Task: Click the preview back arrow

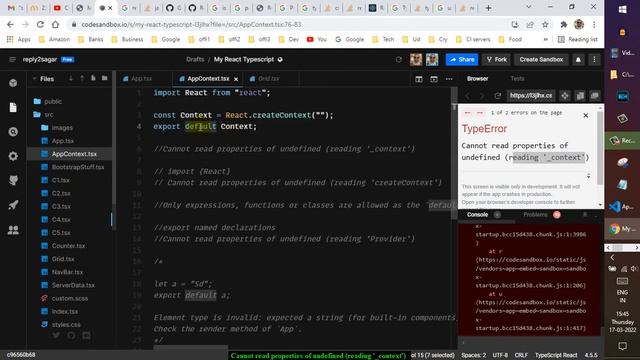Action: [x=468, y=96]
